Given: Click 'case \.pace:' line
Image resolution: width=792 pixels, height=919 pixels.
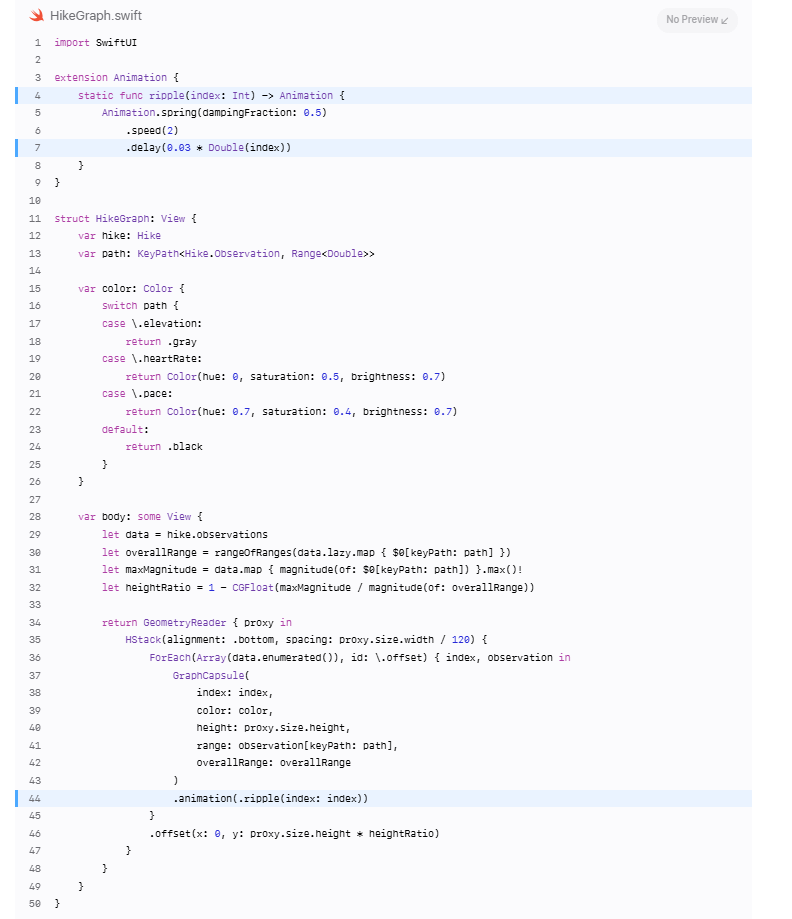Looking at the screenshot, I should tap(137, 394).
